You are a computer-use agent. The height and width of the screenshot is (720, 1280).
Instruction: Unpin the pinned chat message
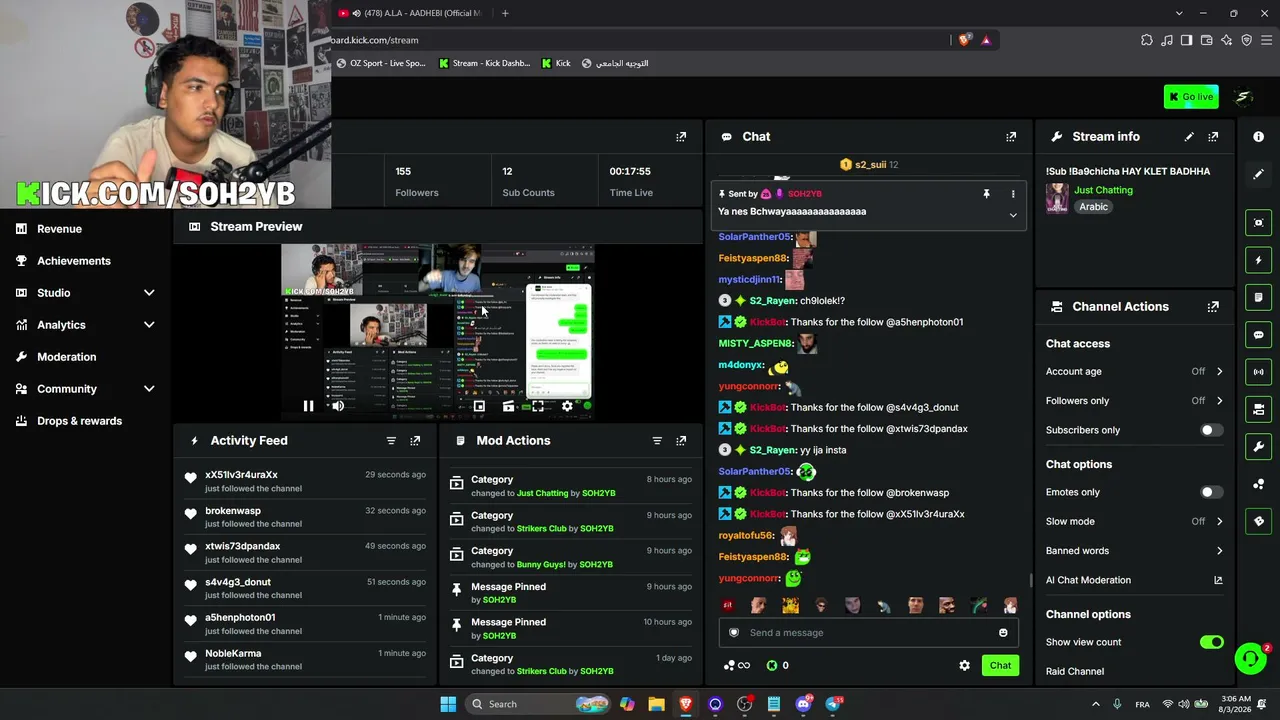coord(986,194)
